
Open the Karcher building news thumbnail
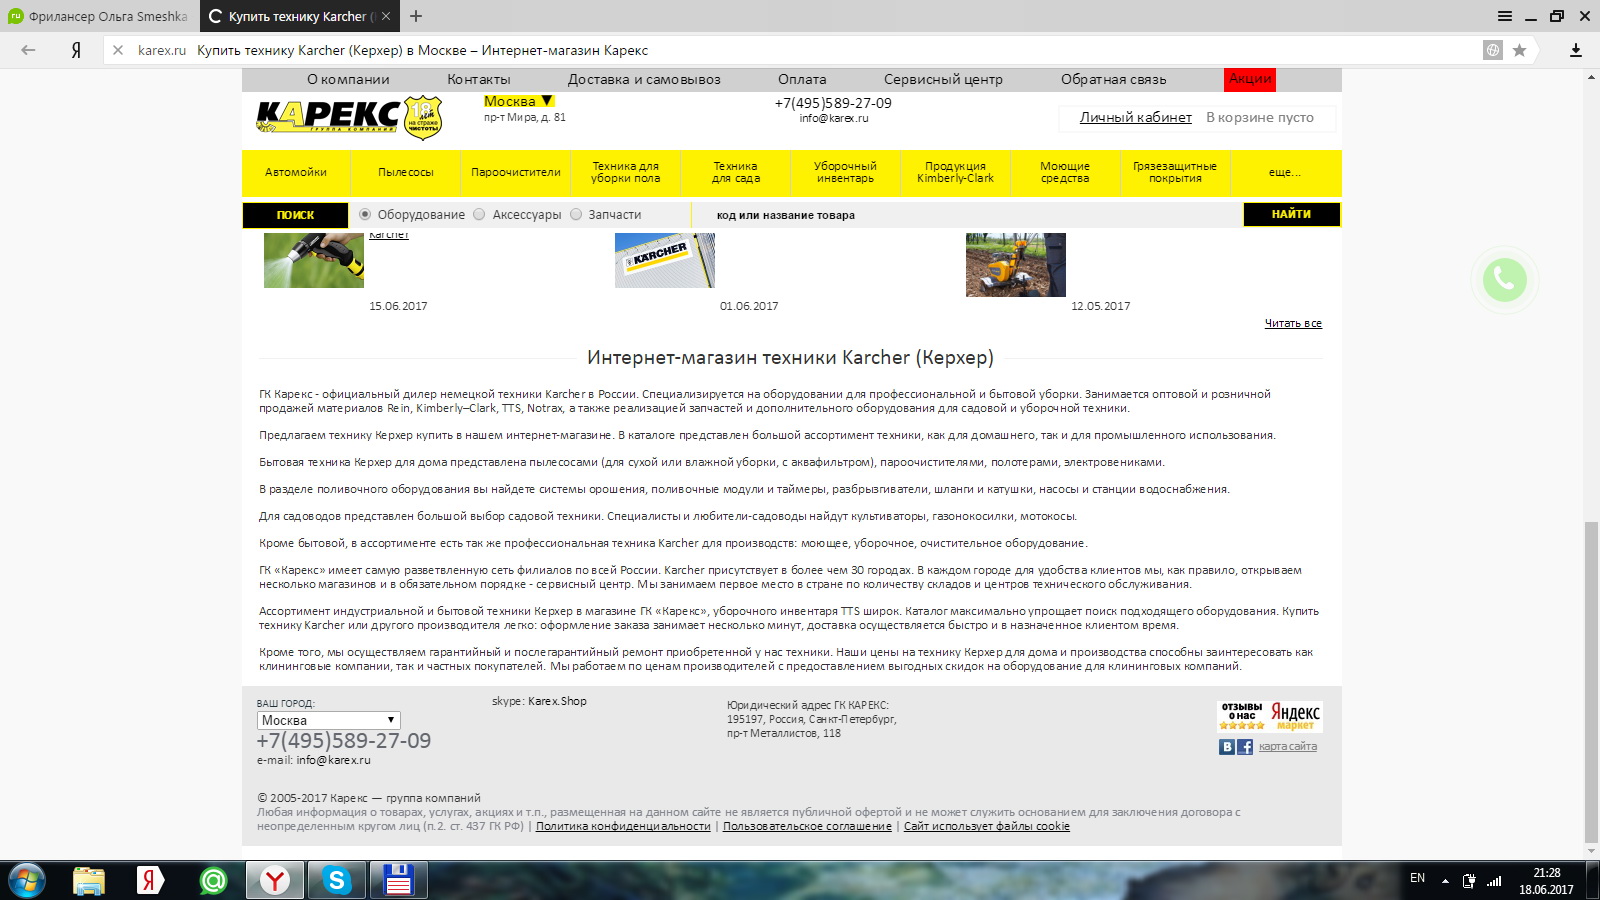(x=665, y=260)
